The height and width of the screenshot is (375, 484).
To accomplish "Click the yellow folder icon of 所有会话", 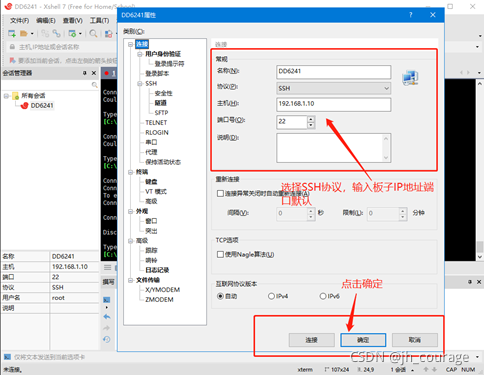I will (x=15, y=96).
